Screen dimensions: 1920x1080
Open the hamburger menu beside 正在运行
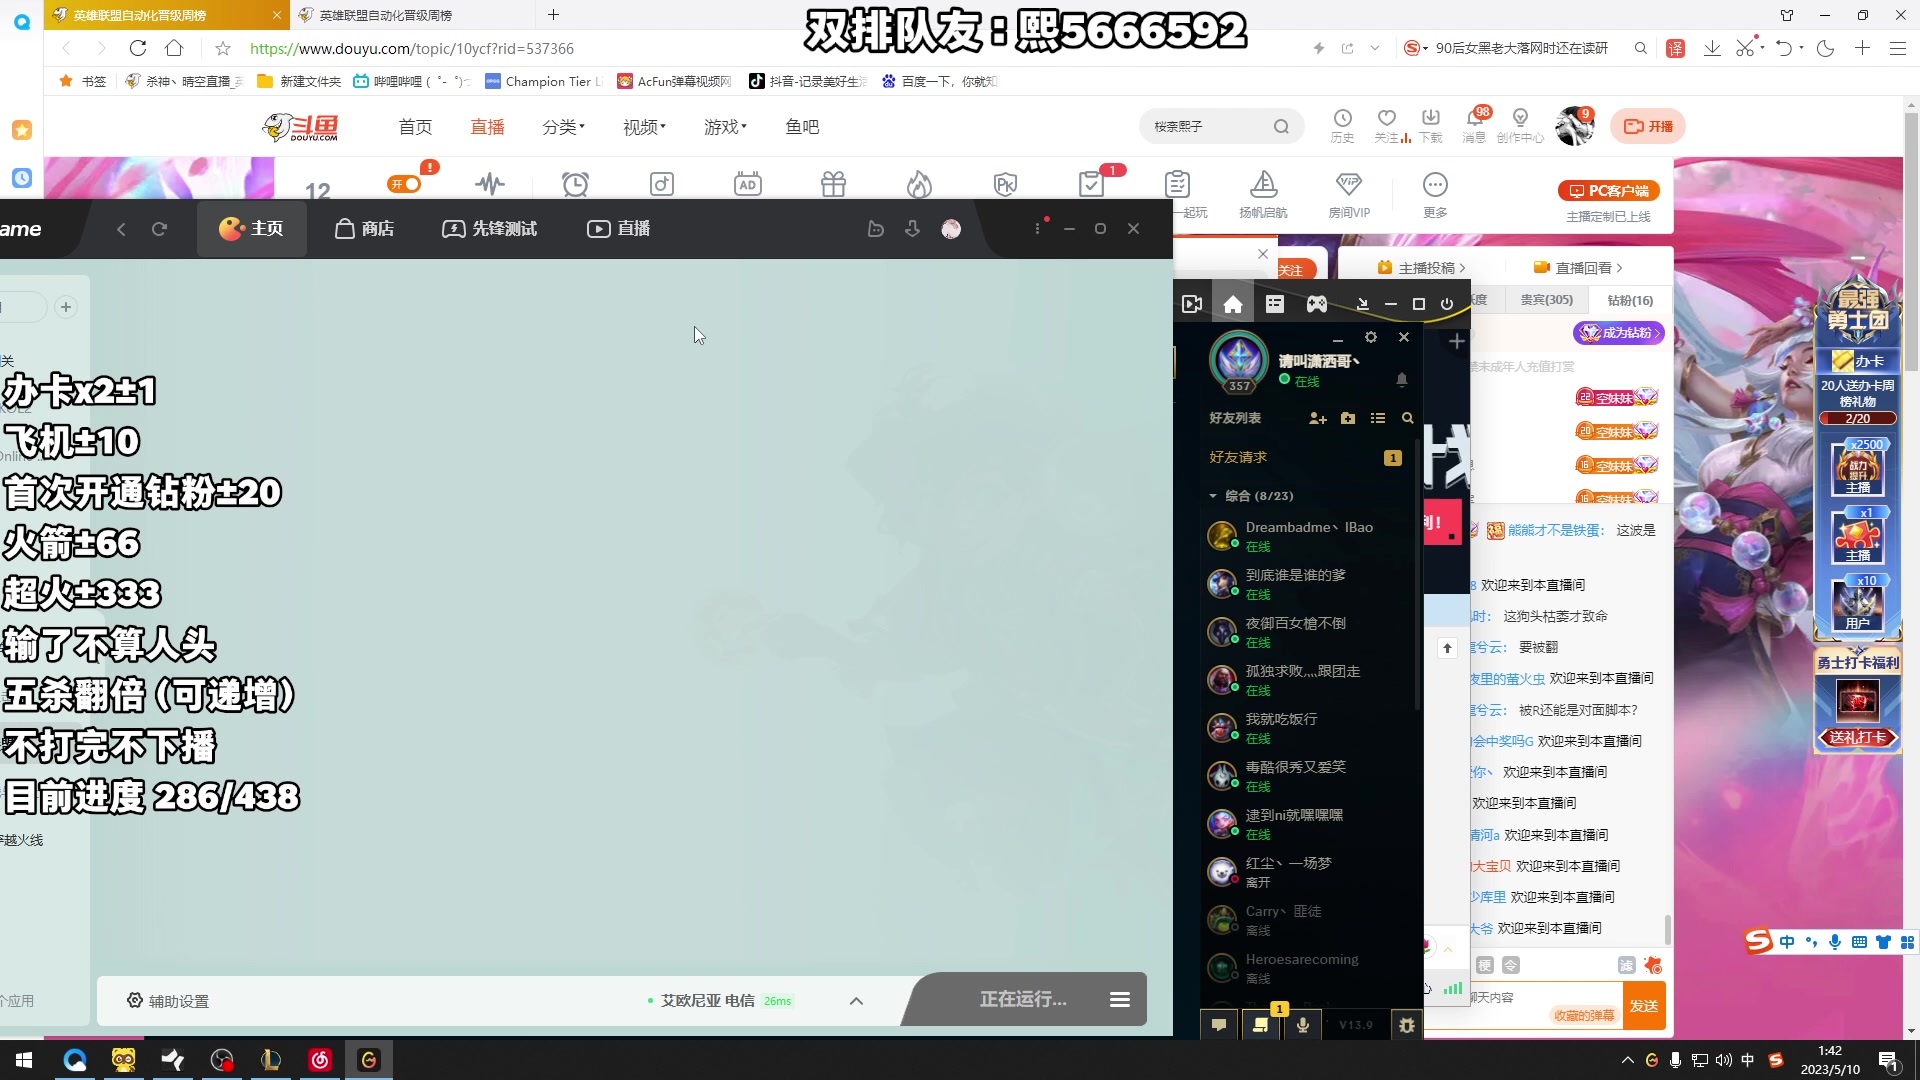click(1120, 999)
